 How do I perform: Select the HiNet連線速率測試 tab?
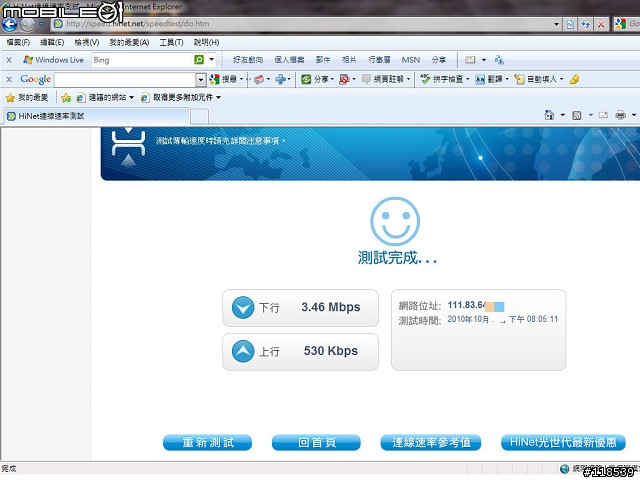[97, 116]
